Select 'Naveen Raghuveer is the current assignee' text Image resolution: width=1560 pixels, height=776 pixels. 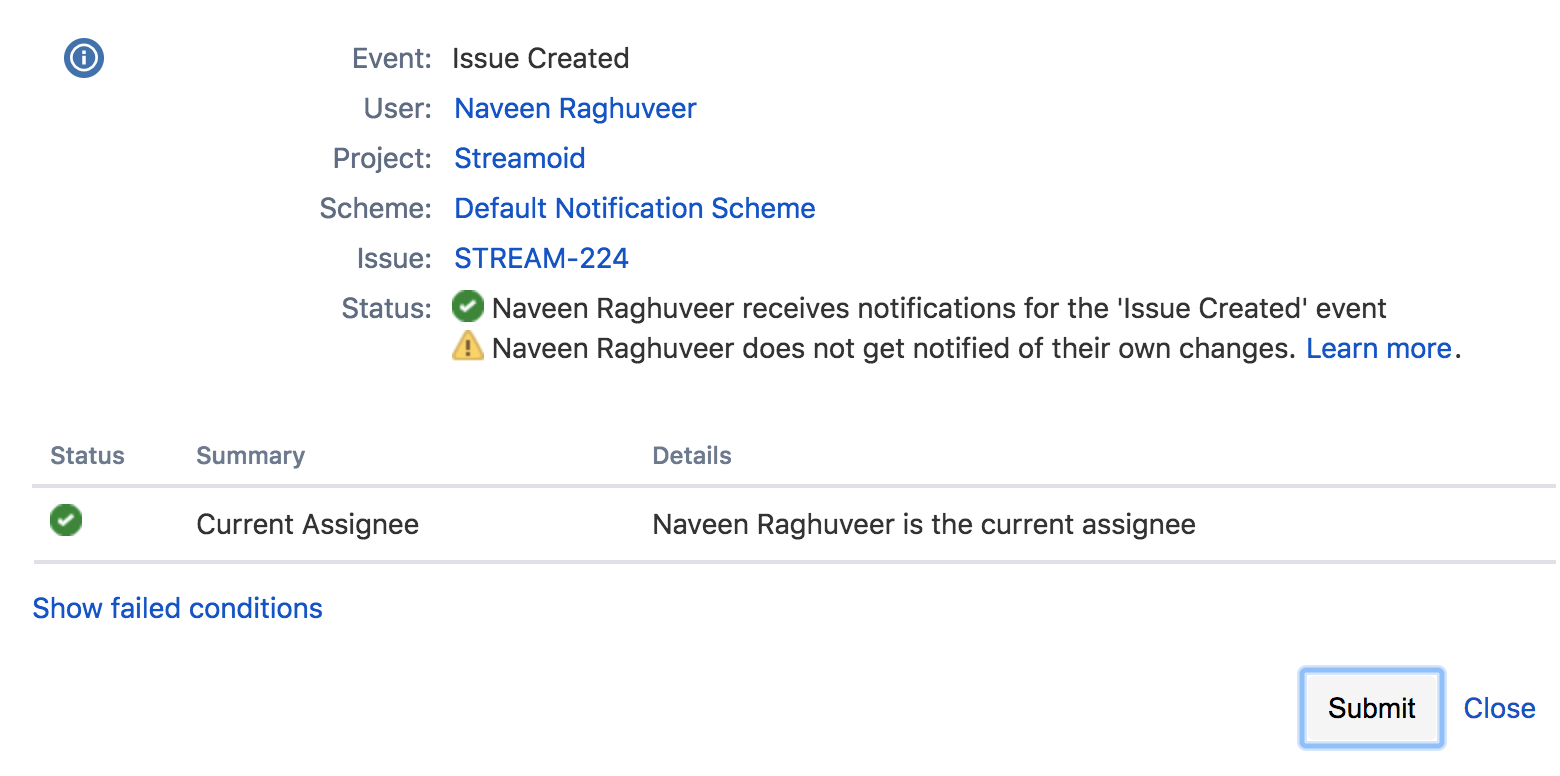pos(924,524)
